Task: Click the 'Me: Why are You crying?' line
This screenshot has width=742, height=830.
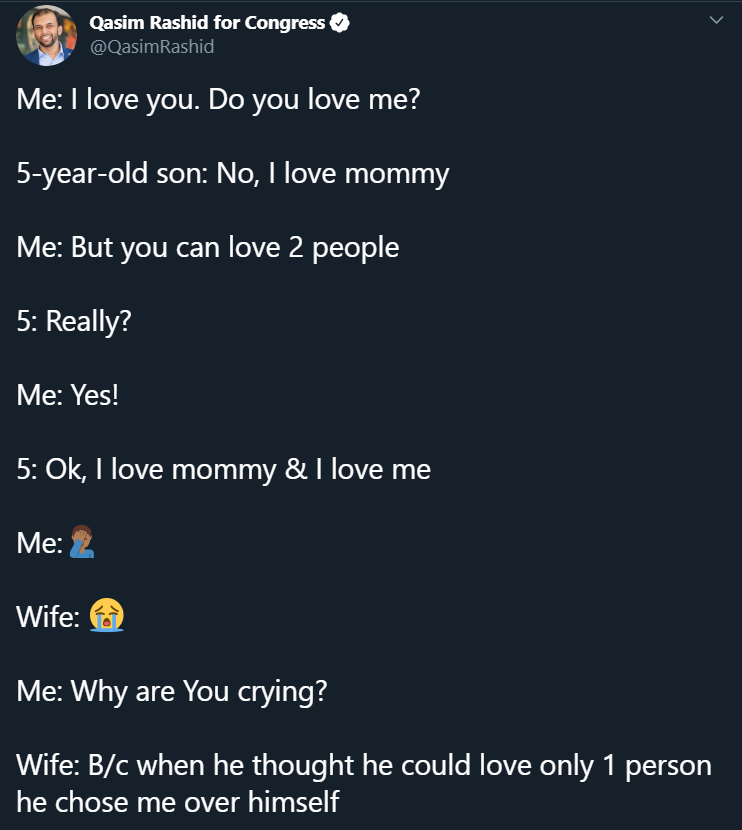Action: coord(171,692)
